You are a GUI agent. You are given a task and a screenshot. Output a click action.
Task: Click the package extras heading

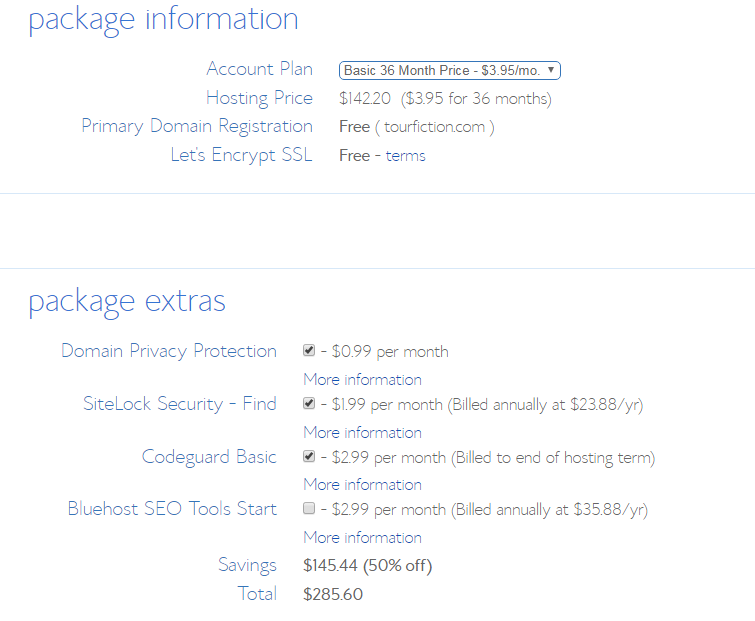point(127,301)
